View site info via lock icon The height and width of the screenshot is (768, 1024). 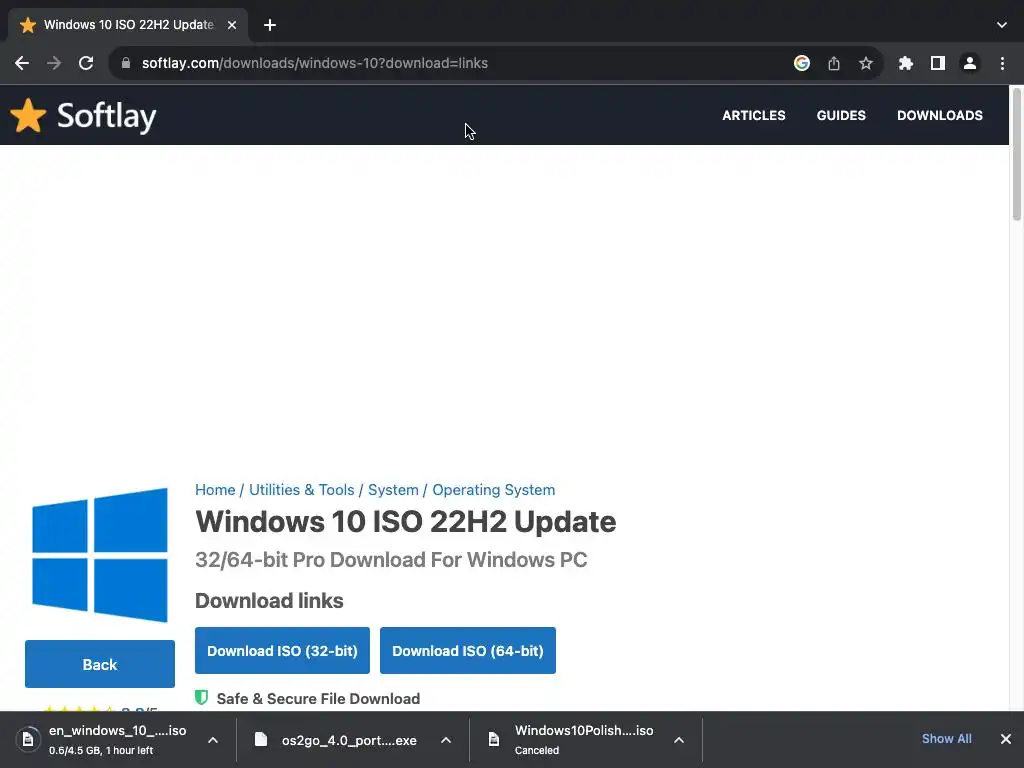[x=126, y=63]
